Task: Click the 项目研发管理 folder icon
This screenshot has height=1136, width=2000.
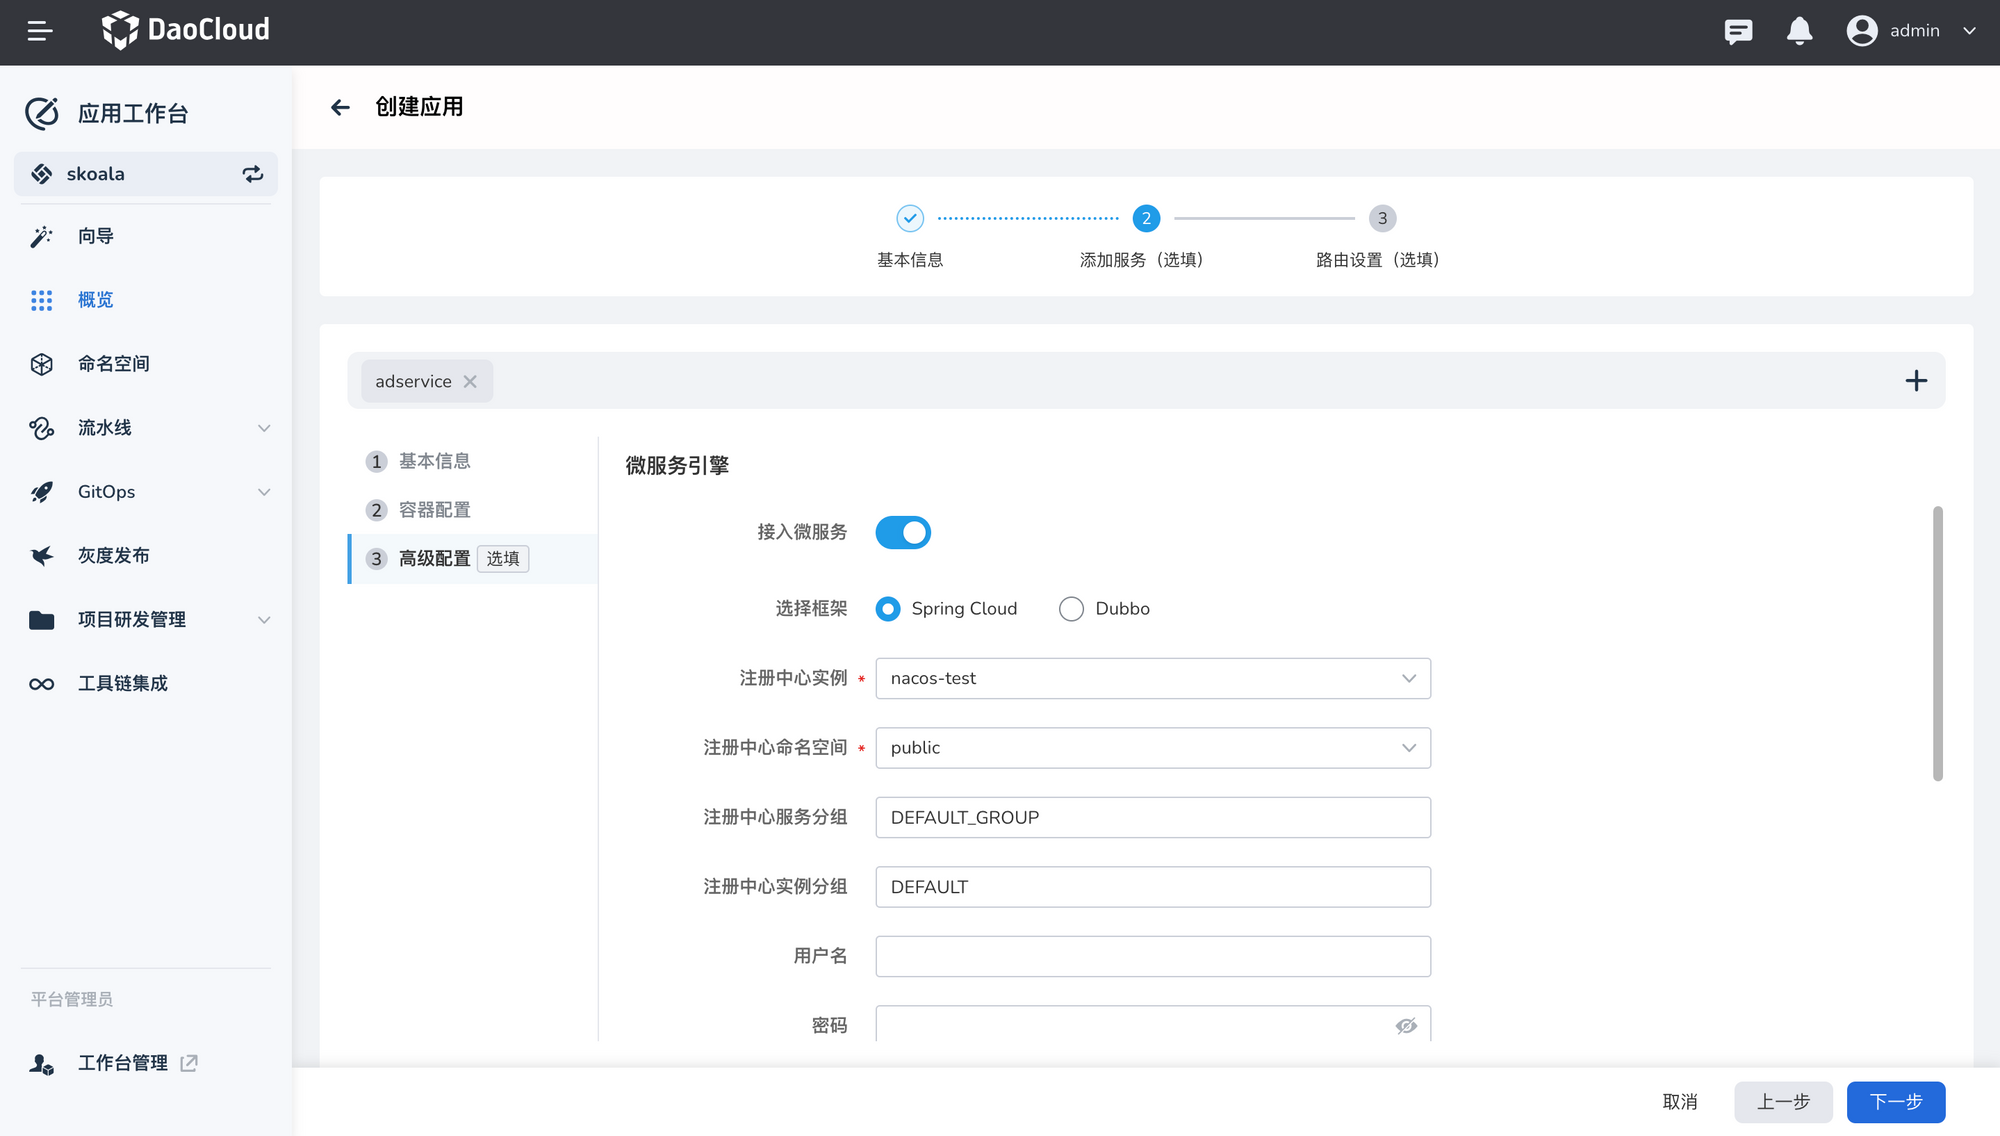Action: (x=41, y=620)
